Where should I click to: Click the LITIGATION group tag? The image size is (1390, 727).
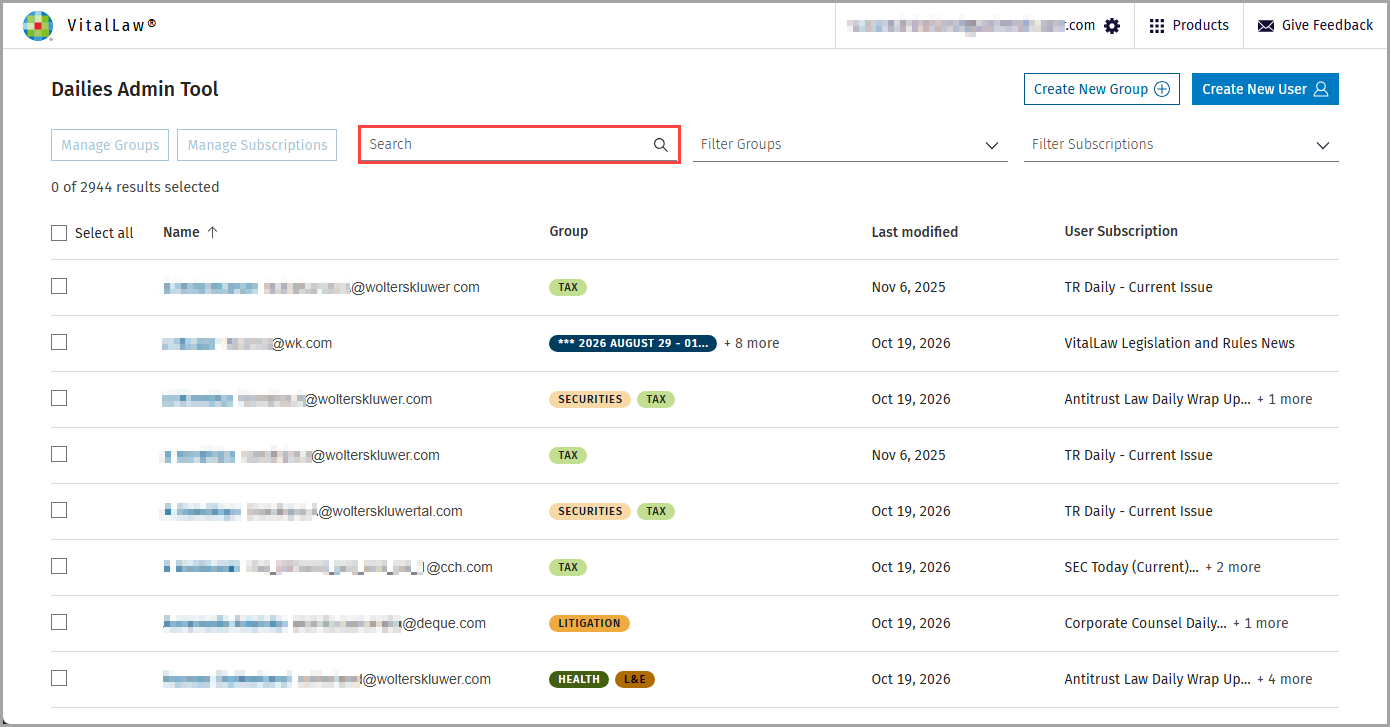(589, 623)
